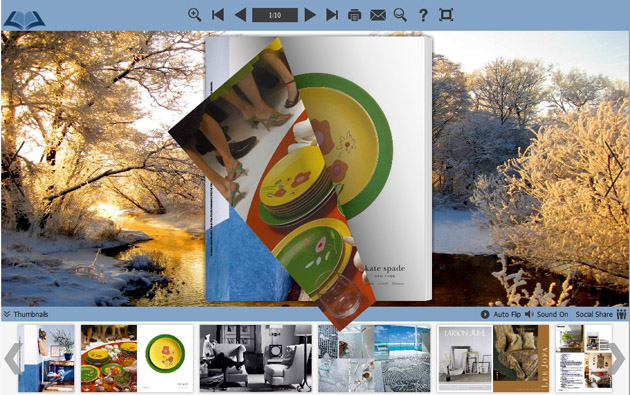The width and height of the screenshot is (630, 395).
Task: Go to the previous page
Action: (240, 15)
